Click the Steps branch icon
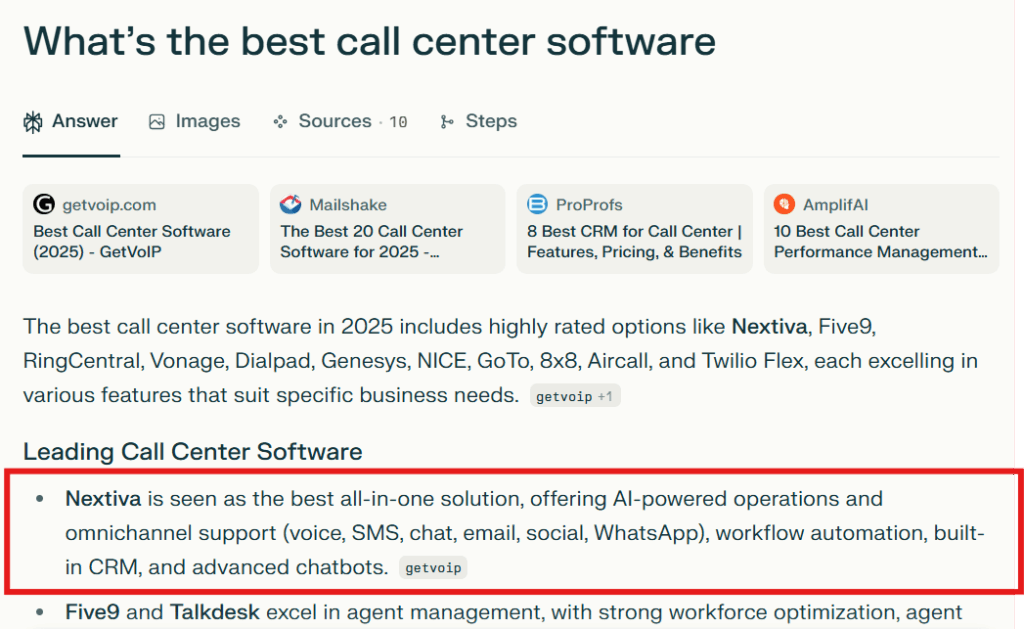This screenshot has width=1024, height=629. pyautogui.click(x=447, y=122)
